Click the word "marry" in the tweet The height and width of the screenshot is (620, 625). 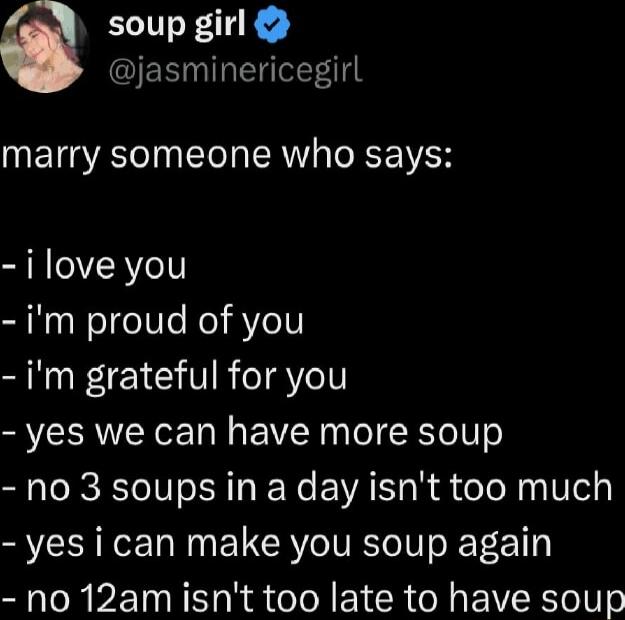[42, 159]
